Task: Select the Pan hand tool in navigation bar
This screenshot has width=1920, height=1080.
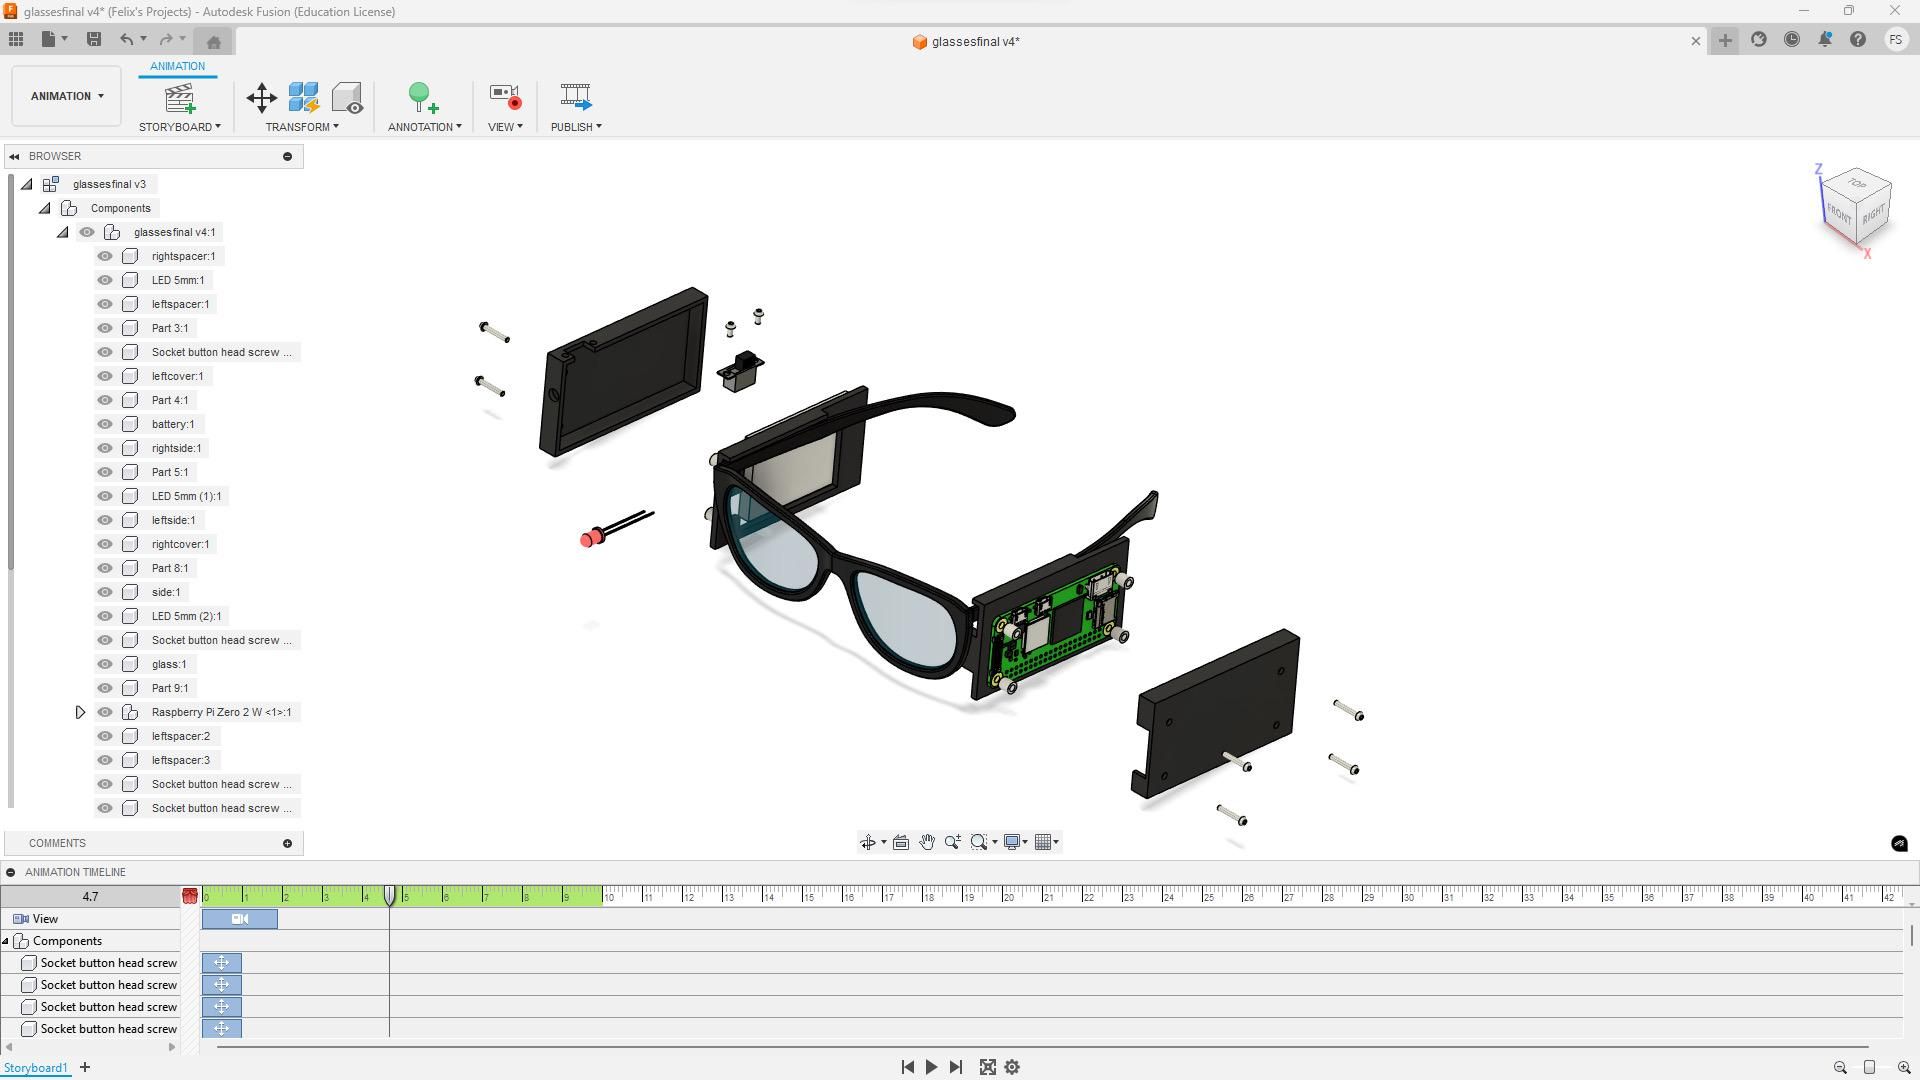Action: pos(927,842)
